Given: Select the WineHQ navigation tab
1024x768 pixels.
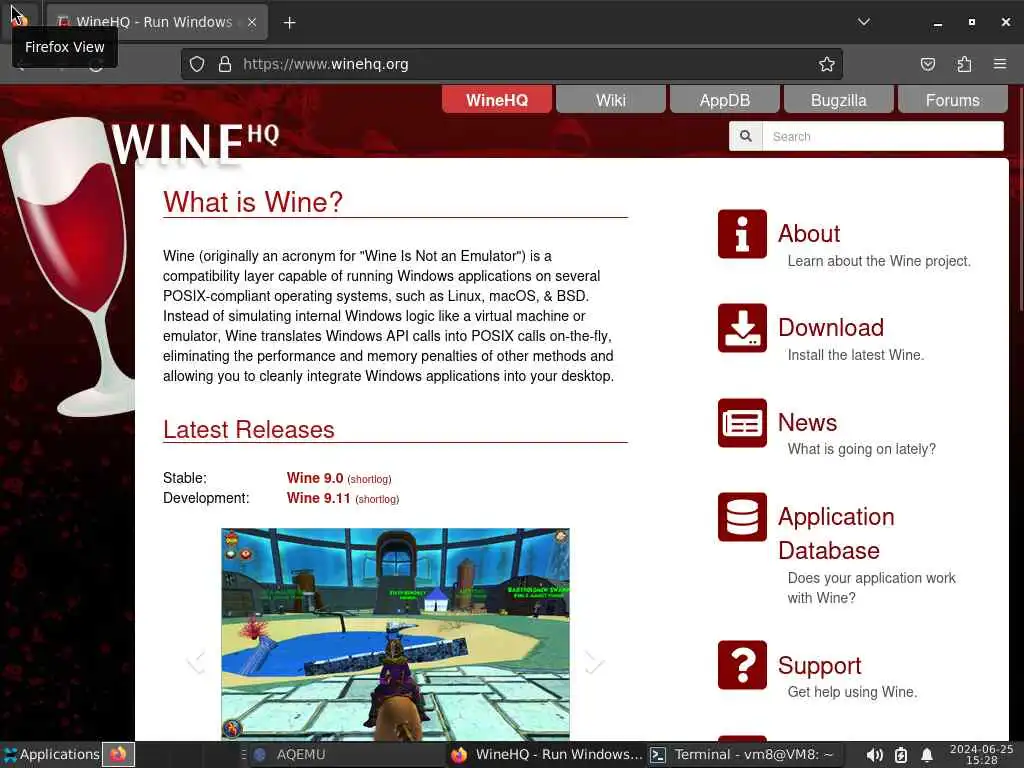Looking at the screenshot, I should coord(497,100).
